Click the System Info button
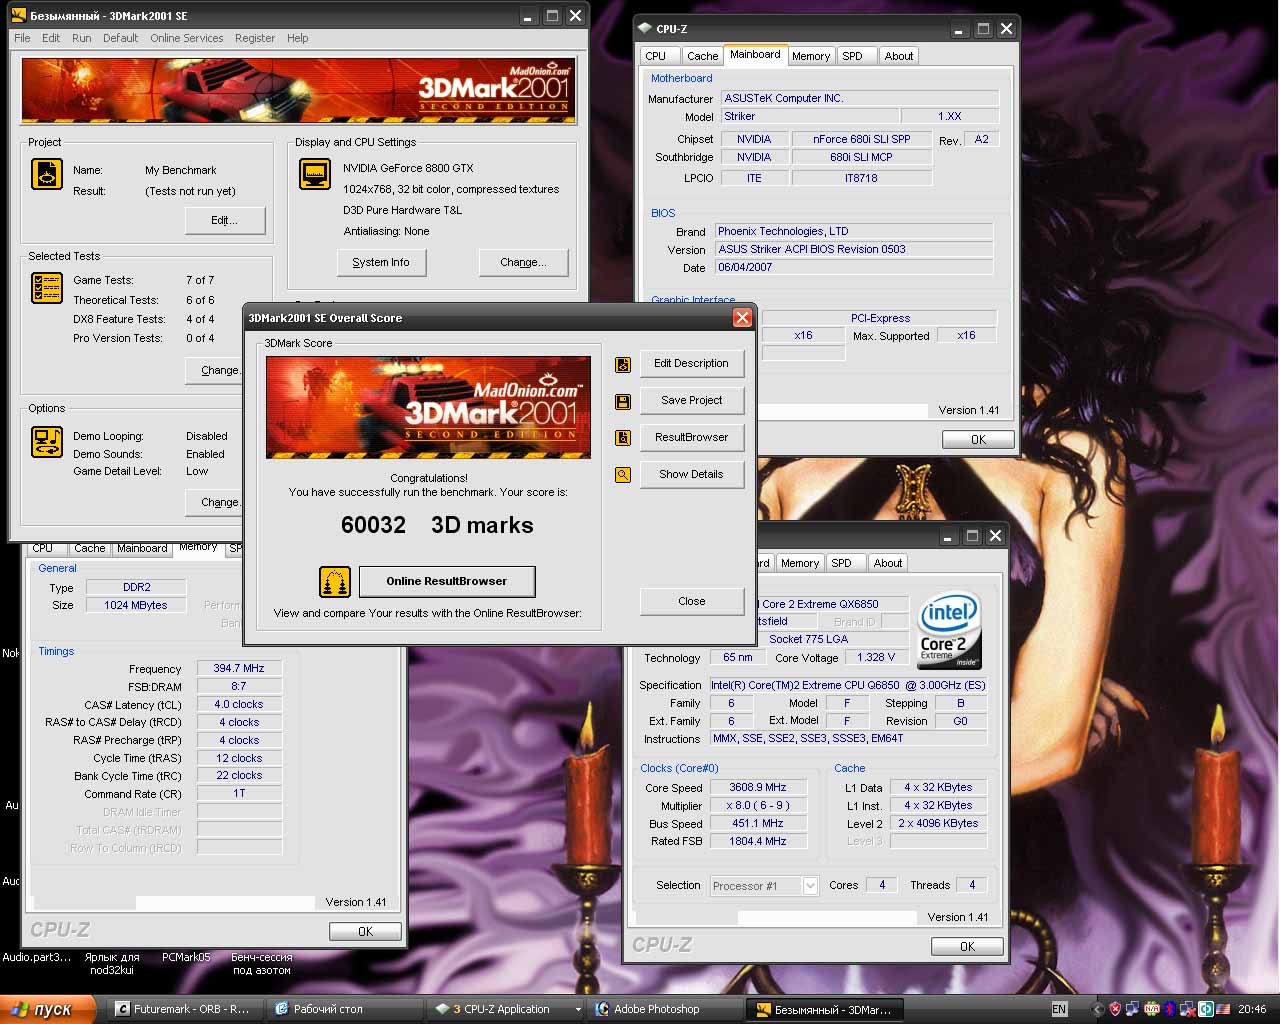The height and width of the screenshot is (1024, 1280). click(381, 262)
